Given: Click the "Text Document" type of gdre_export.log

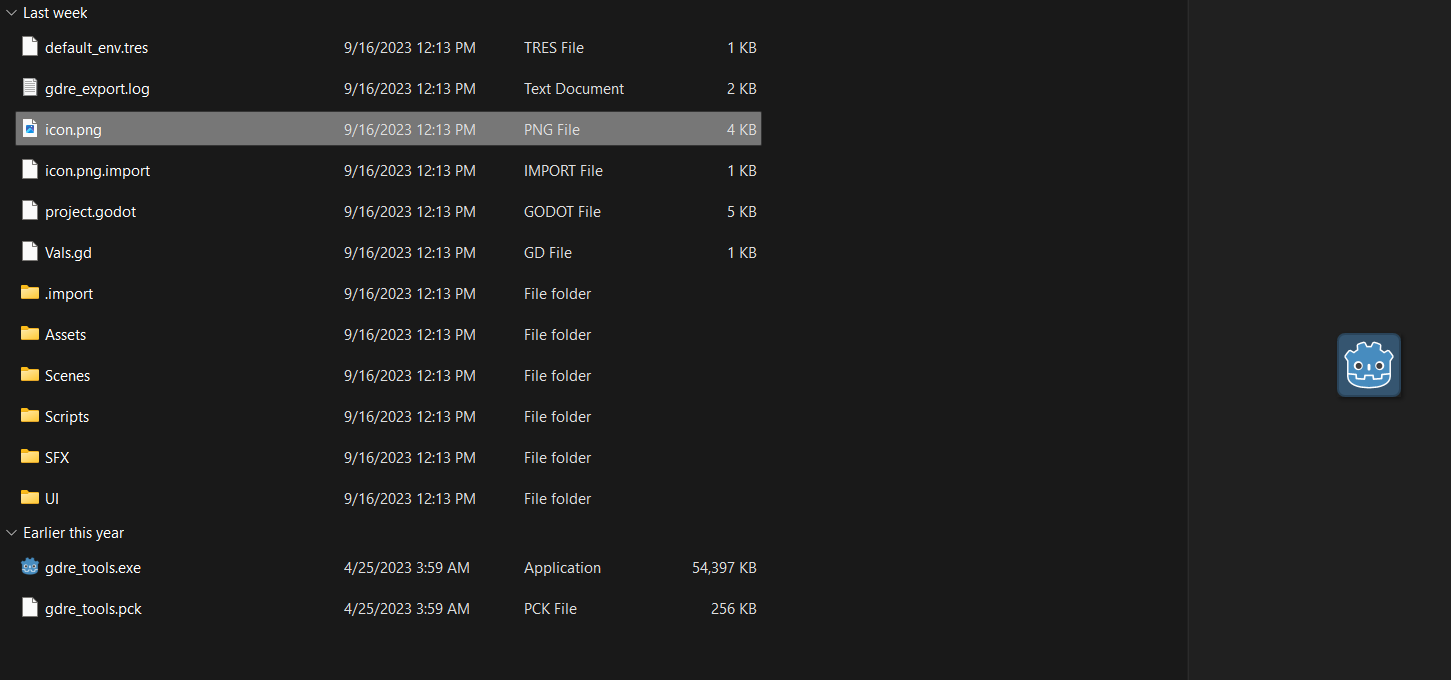Looking at the screenshot, I should [574, 89].
